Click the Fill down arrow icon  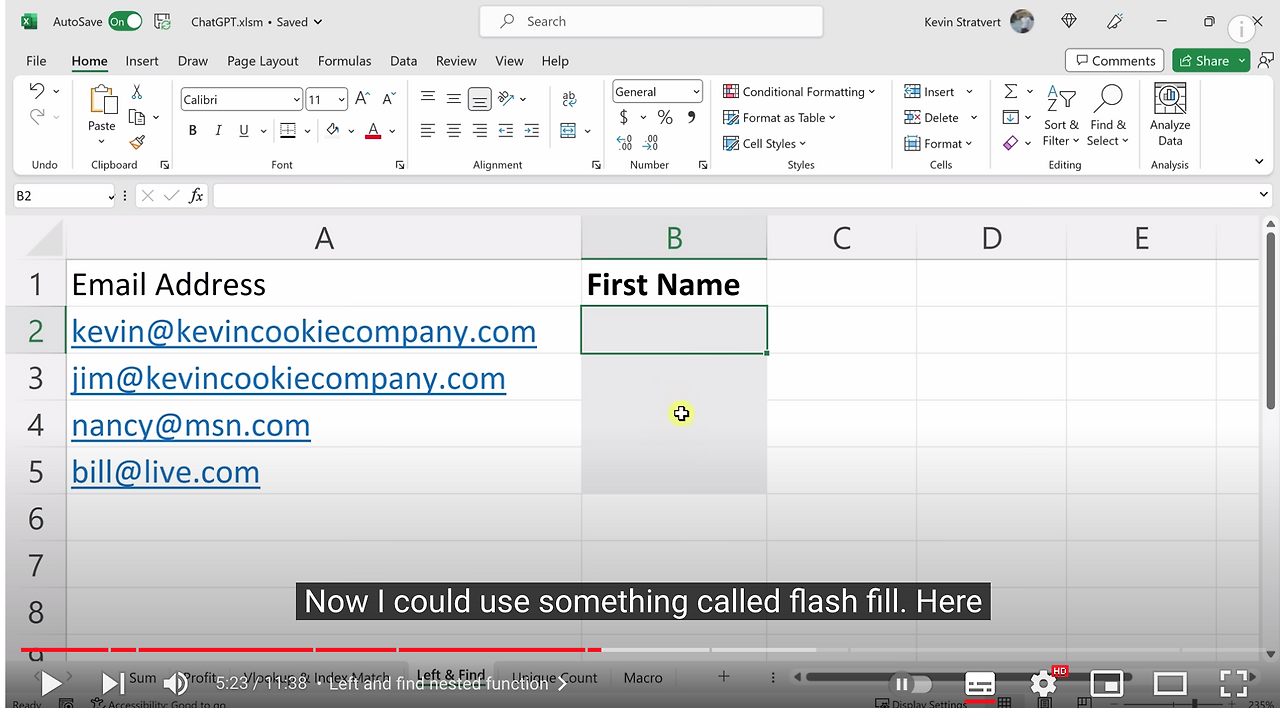(1011, 117)
